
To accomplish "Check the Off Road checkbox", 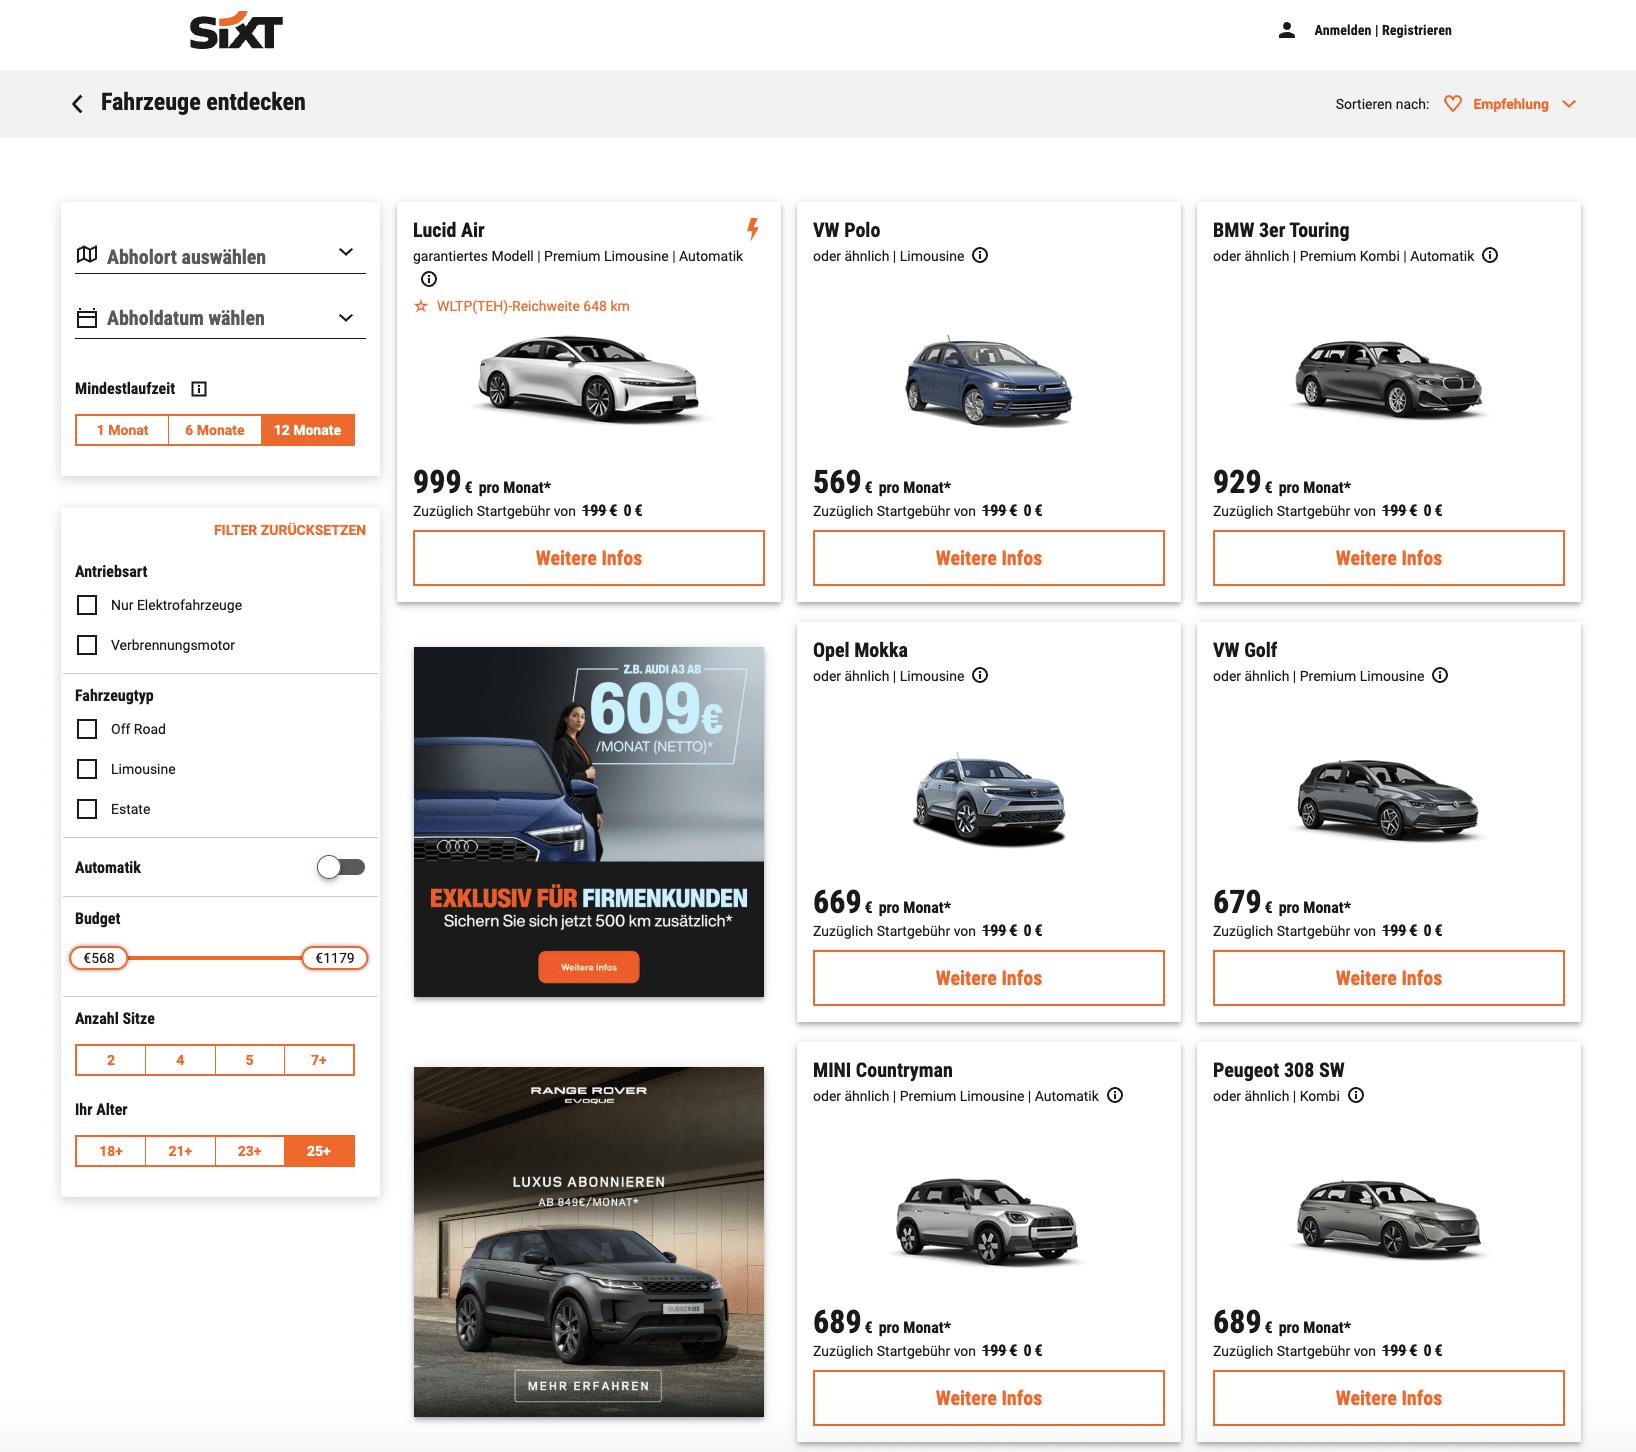I will pyautogui.click(x=87, y=729).
